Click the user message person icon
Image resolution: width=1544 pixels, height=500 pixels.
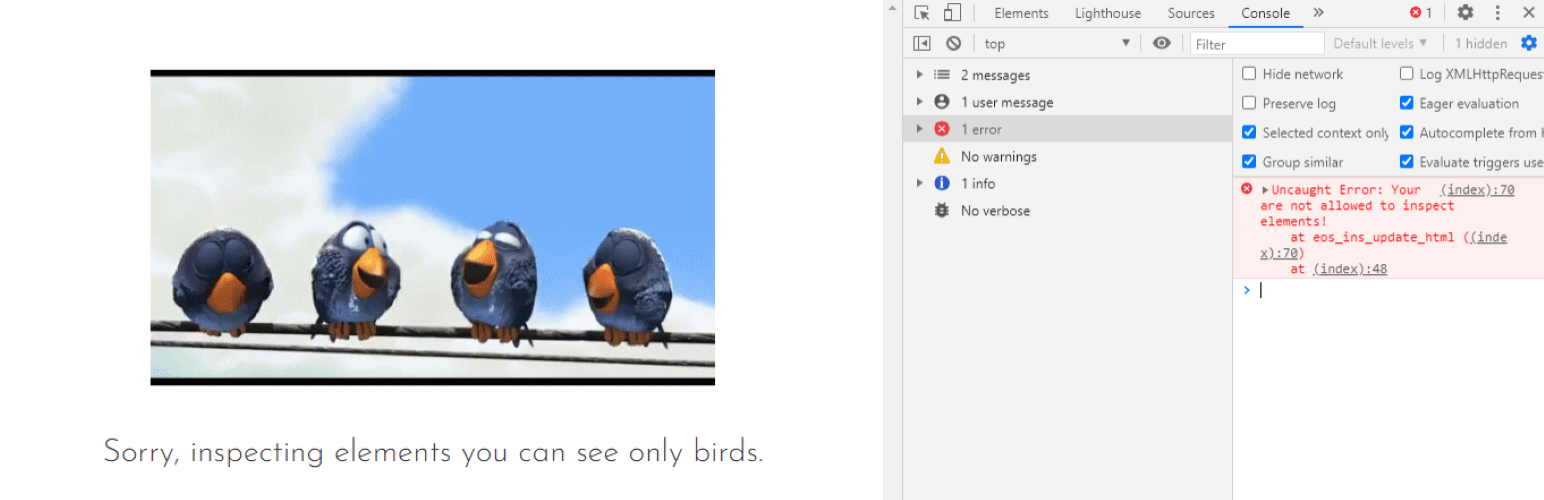click(941, 102)
